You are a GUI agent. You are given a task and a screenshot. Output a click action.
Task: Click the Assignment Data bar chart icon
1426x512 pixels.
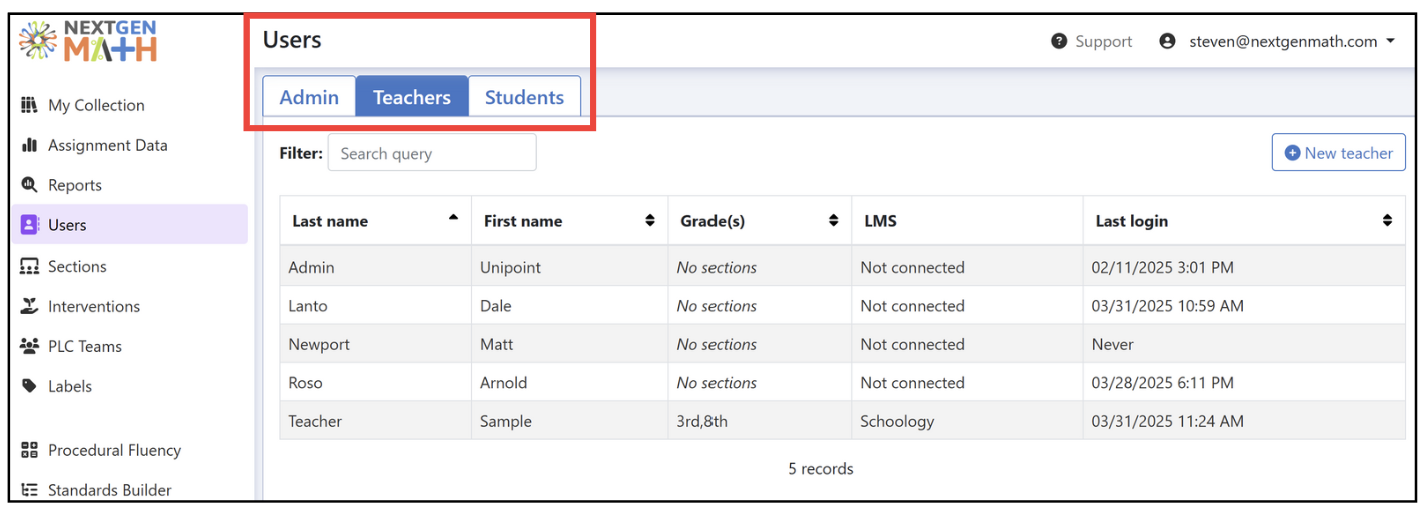pyautogui.click(x=29, y=145)
